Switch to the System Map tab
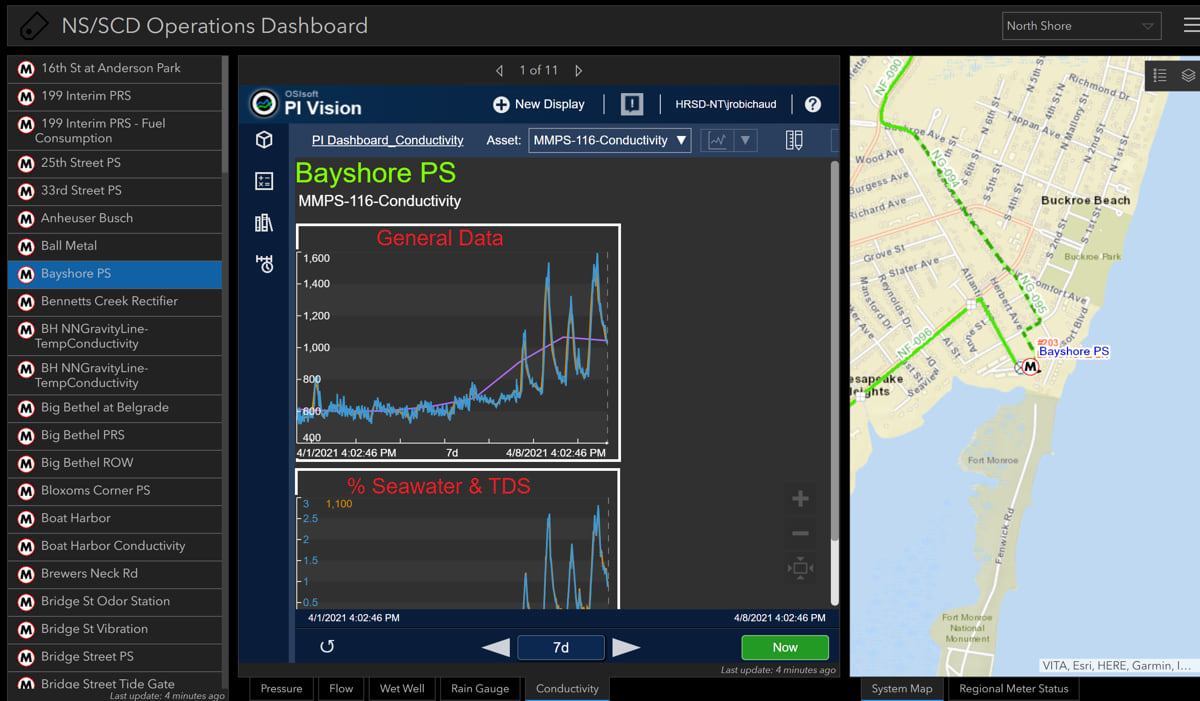This screenshot has width=1200, height=701. 902,688
